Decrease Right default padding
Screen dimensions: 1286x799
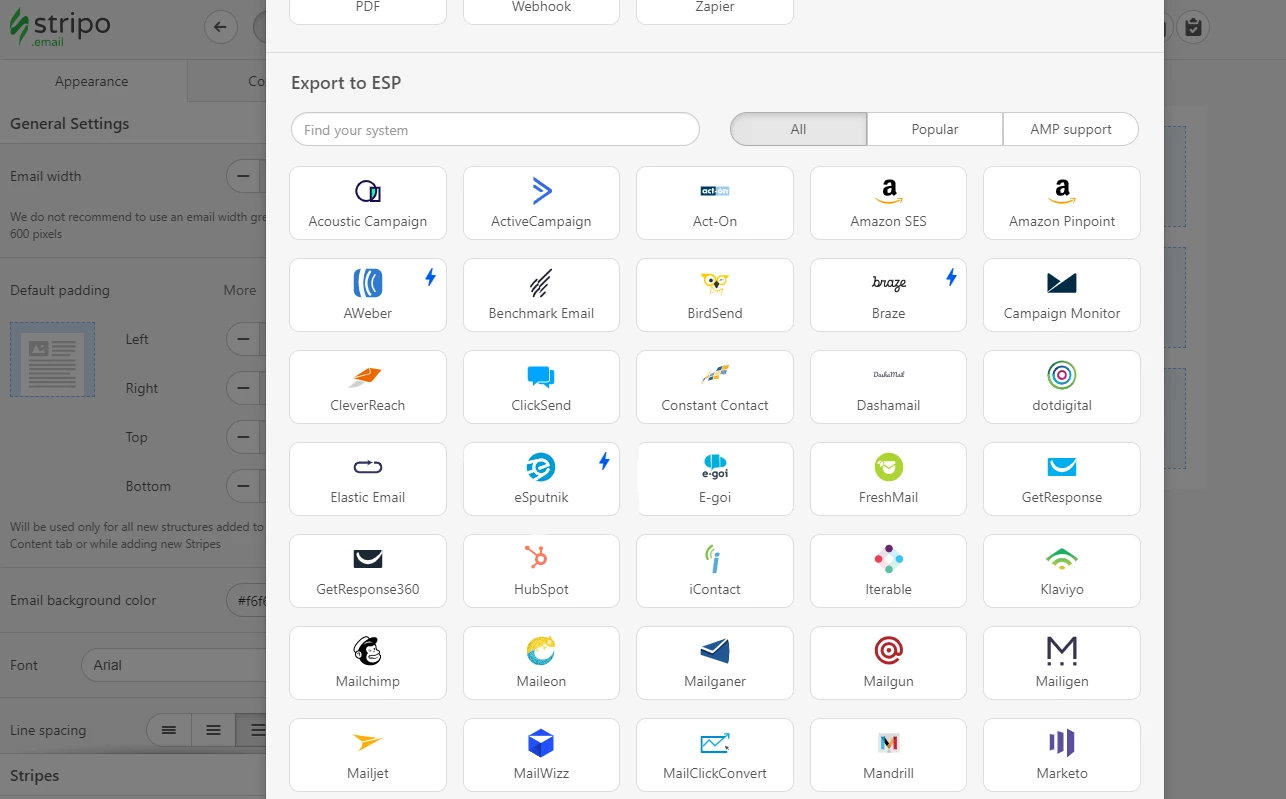tap(243, 388)
